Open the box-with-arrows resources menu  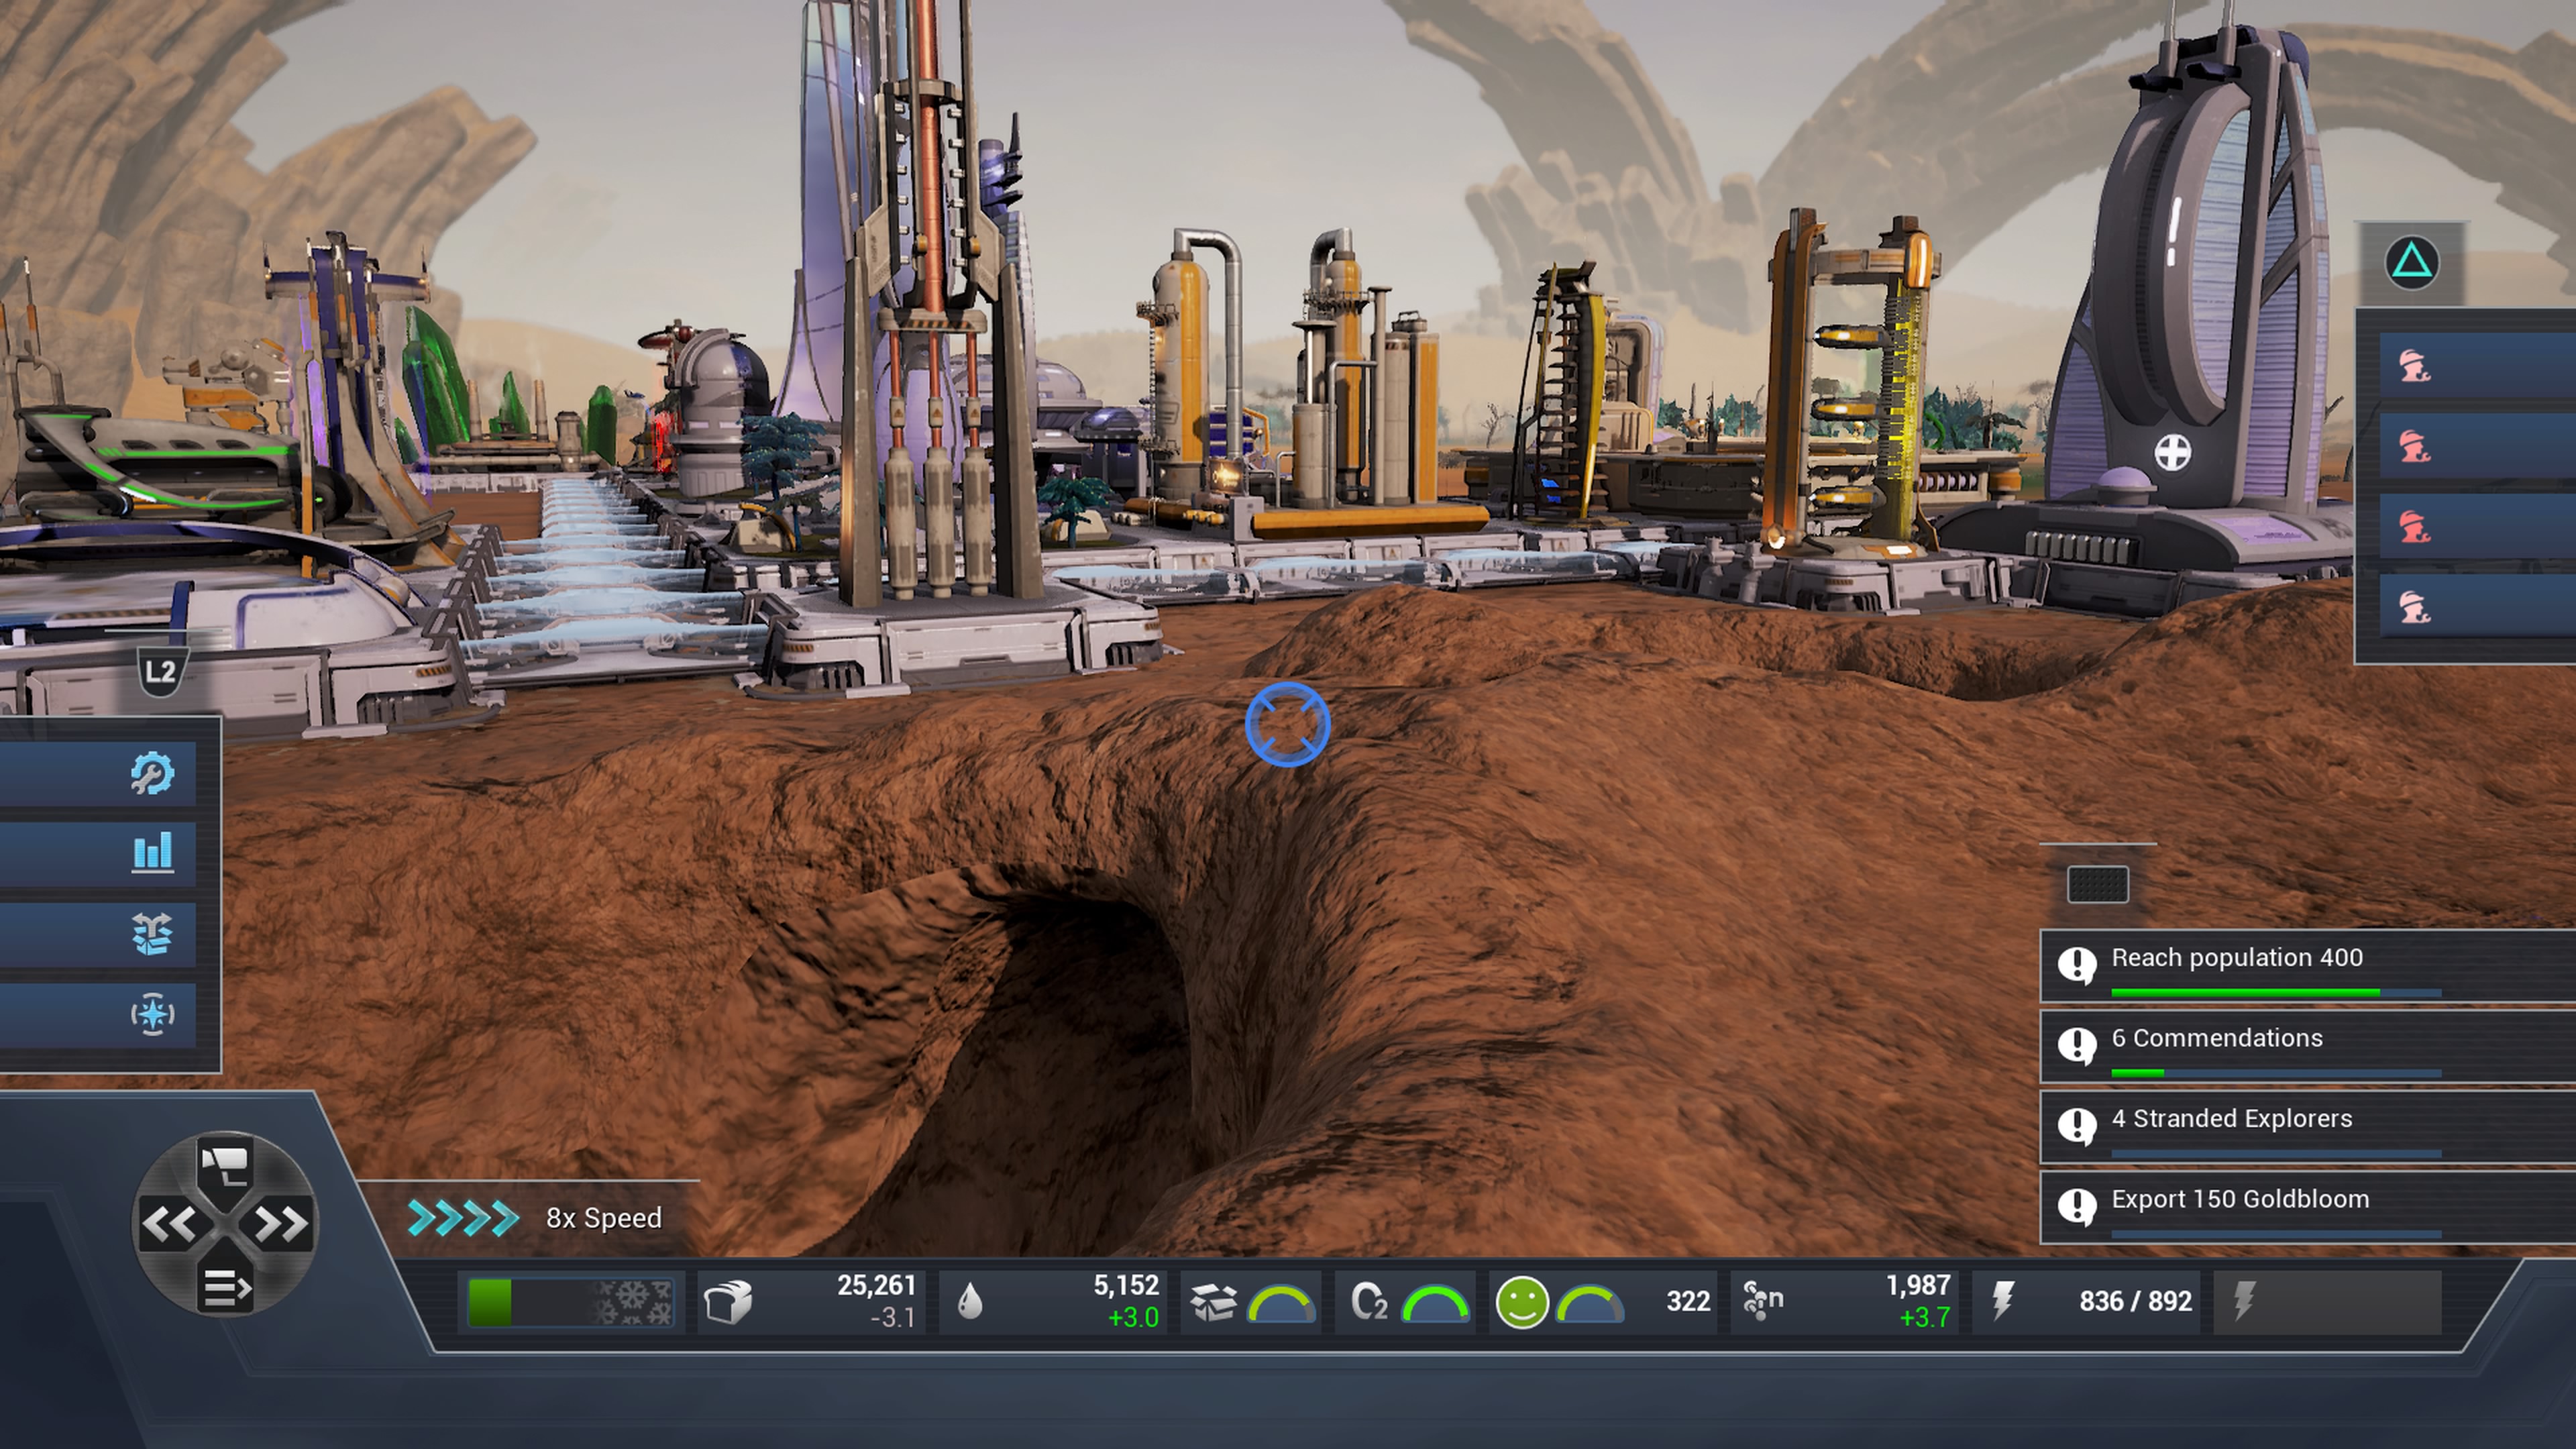152,934
